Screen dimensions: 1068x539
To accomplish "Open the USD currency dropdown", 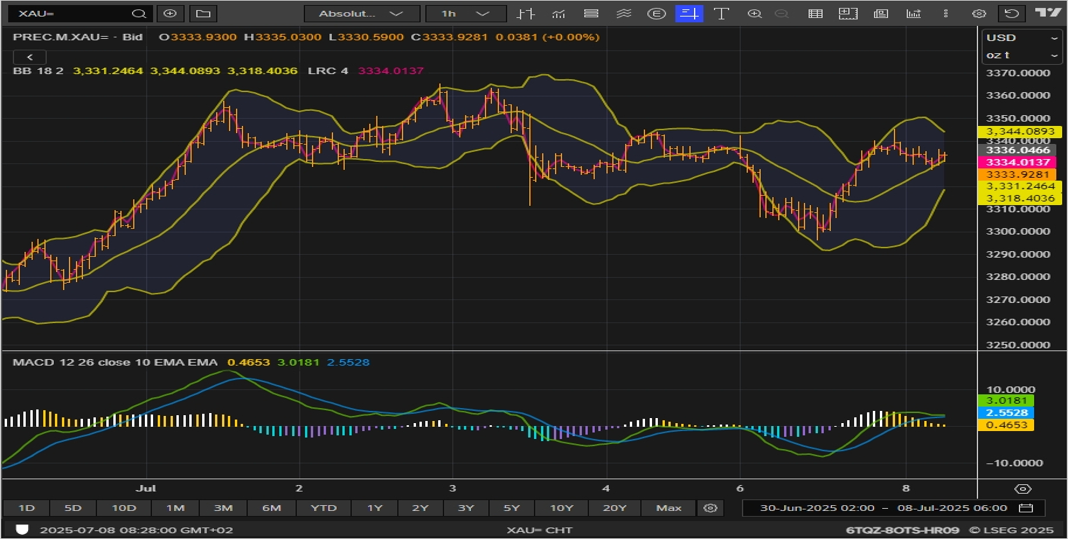I will [1020, 37].
